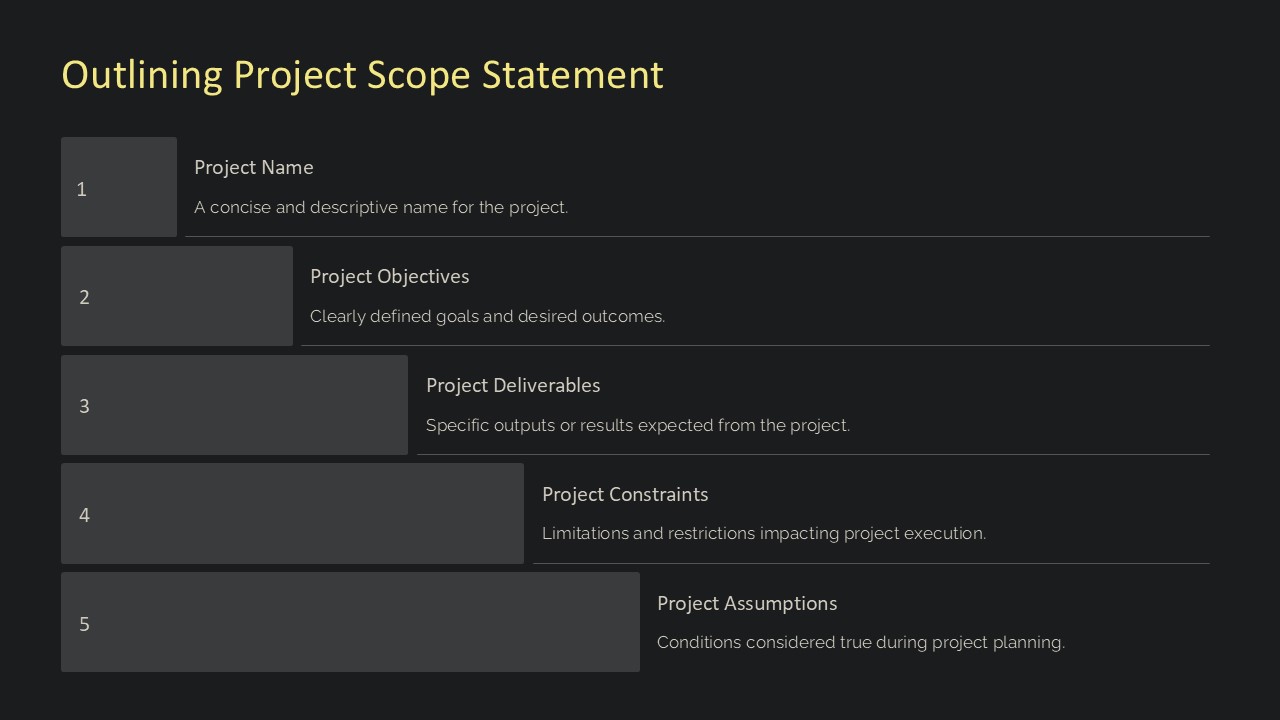Select the number 3 label

point(84,406)
